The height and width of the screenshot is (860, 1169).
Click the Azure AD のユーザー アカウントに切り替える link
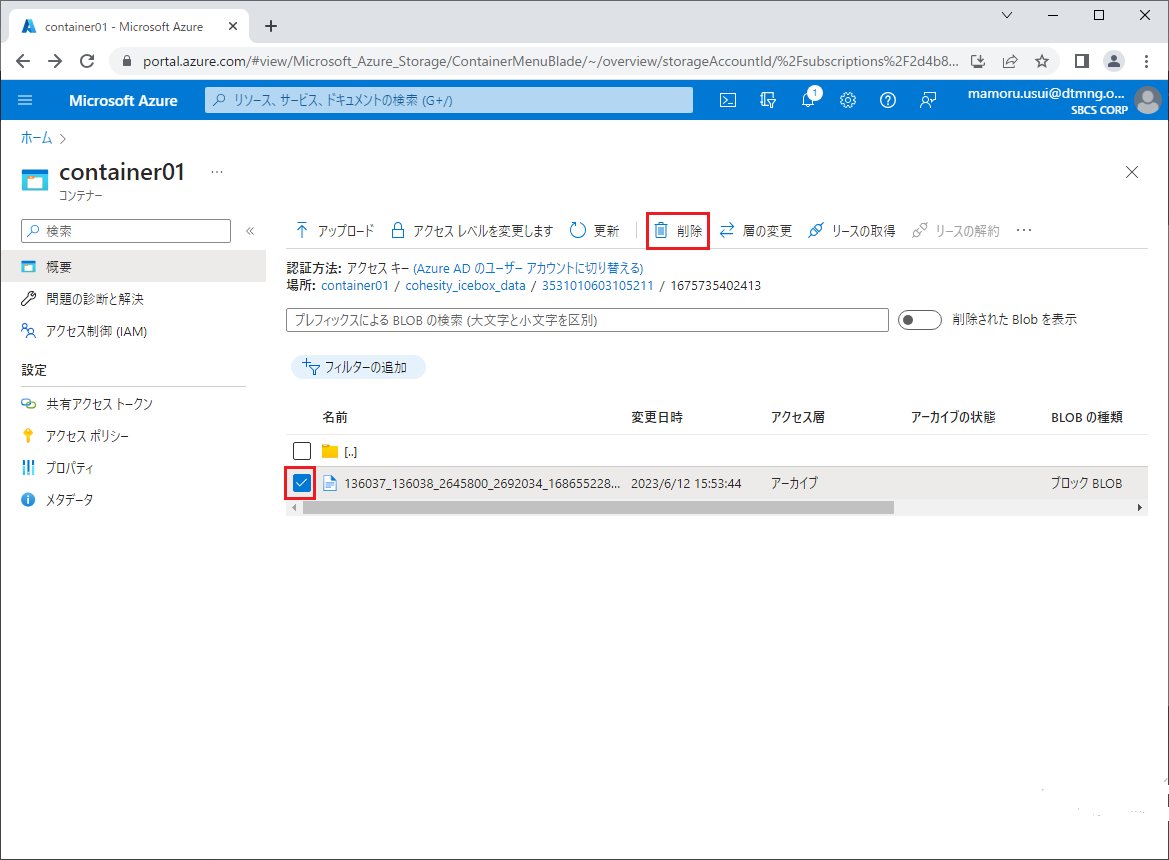click(528, 268)
